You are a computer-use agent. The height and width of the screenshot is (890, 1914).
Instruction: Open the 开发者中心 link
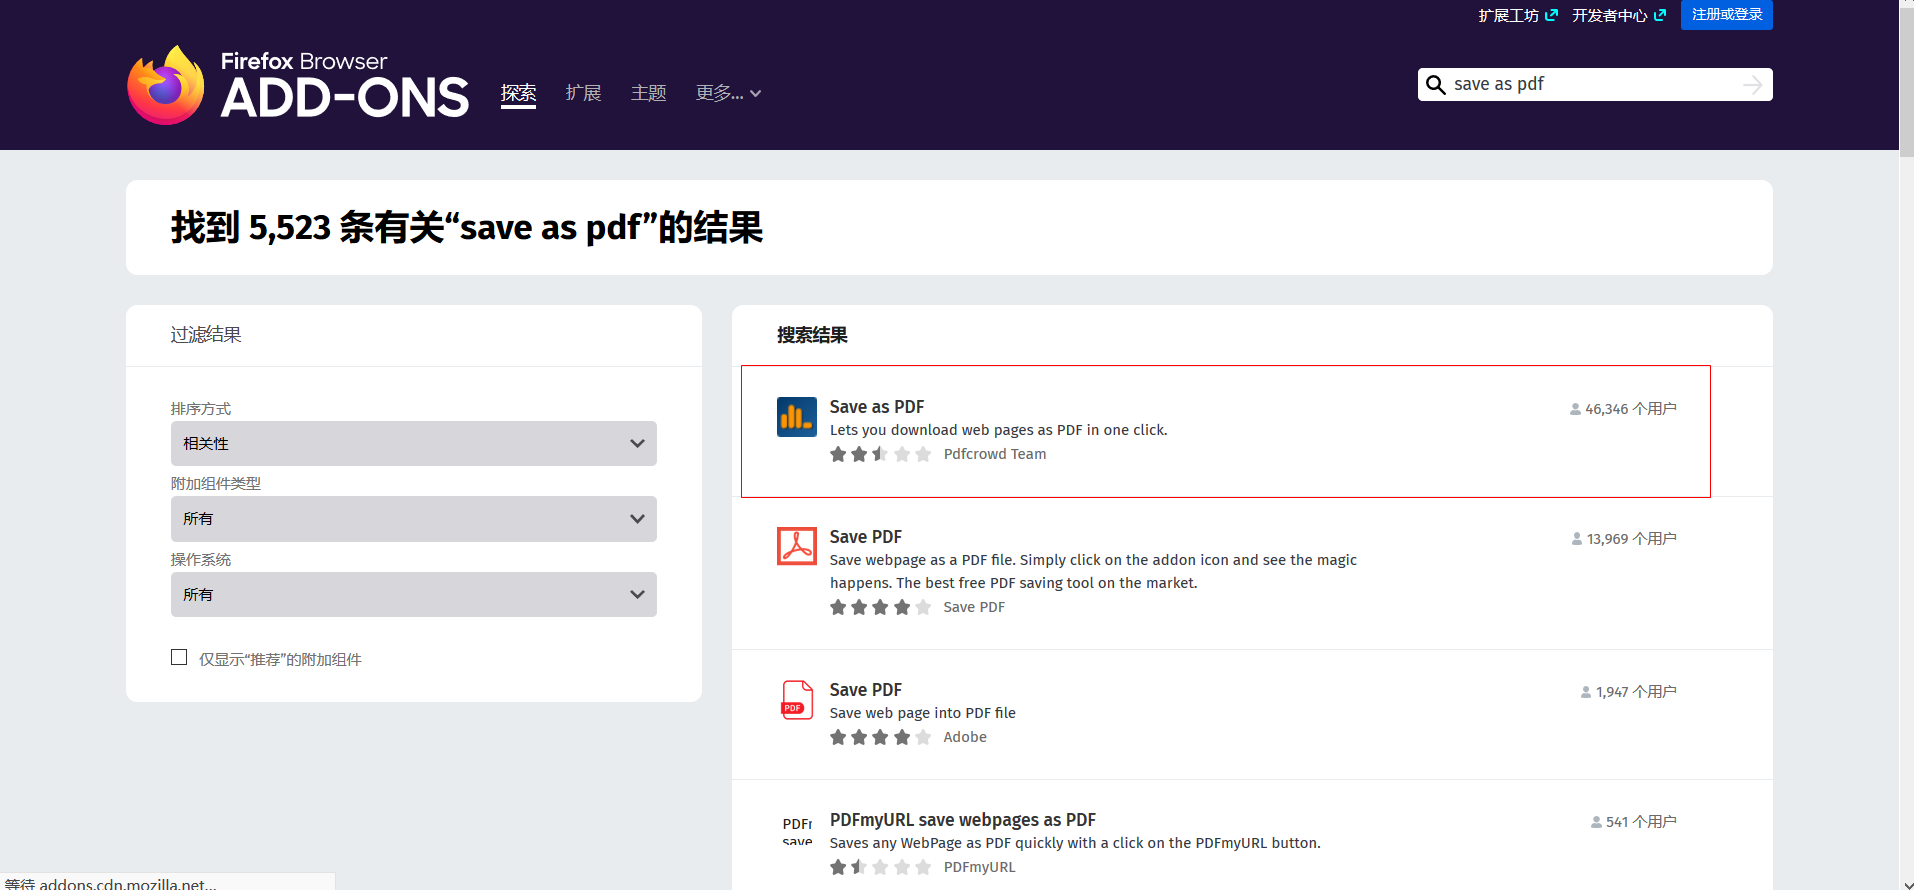click(x=1609, y=15)
